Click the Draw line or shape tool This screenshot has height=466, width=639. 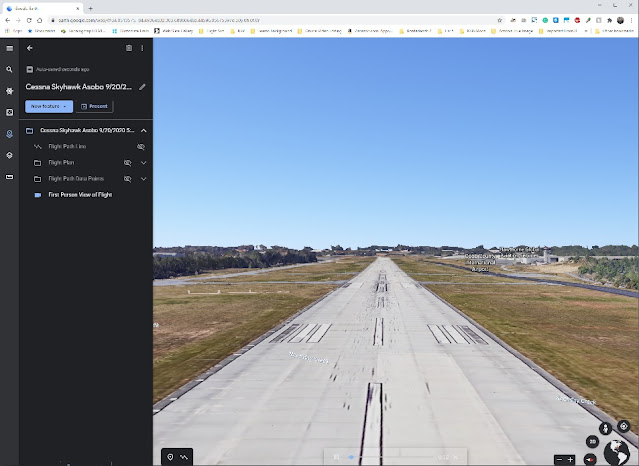[184, 457]
